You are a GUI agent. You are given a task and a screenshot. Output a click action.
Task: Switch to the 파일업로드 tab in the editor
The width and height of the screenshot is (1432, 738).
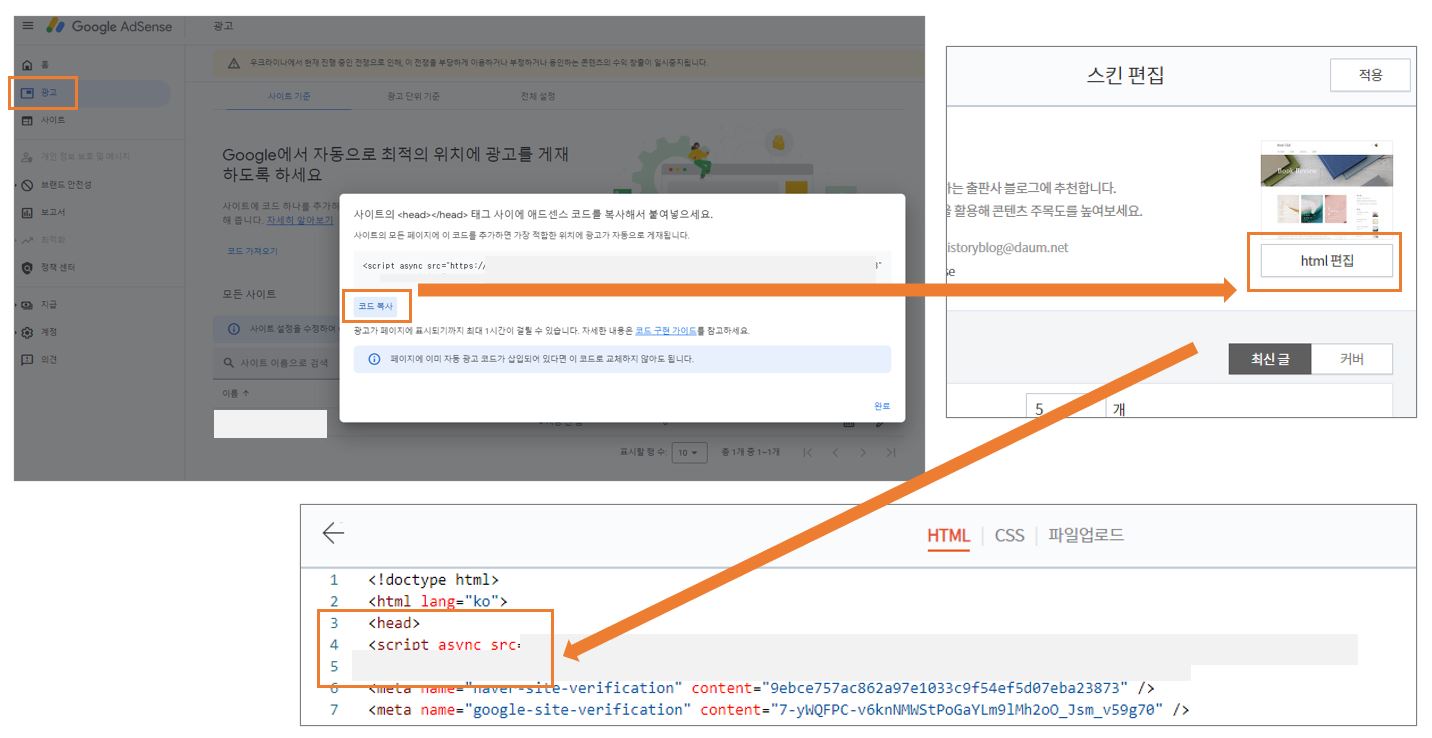pos(1086,535)
